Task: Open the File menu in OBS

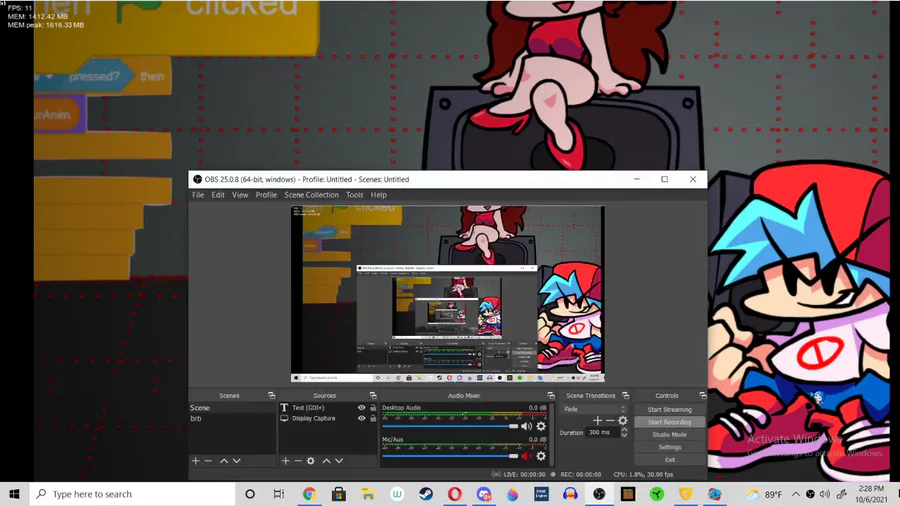Action: click(198, 195)
